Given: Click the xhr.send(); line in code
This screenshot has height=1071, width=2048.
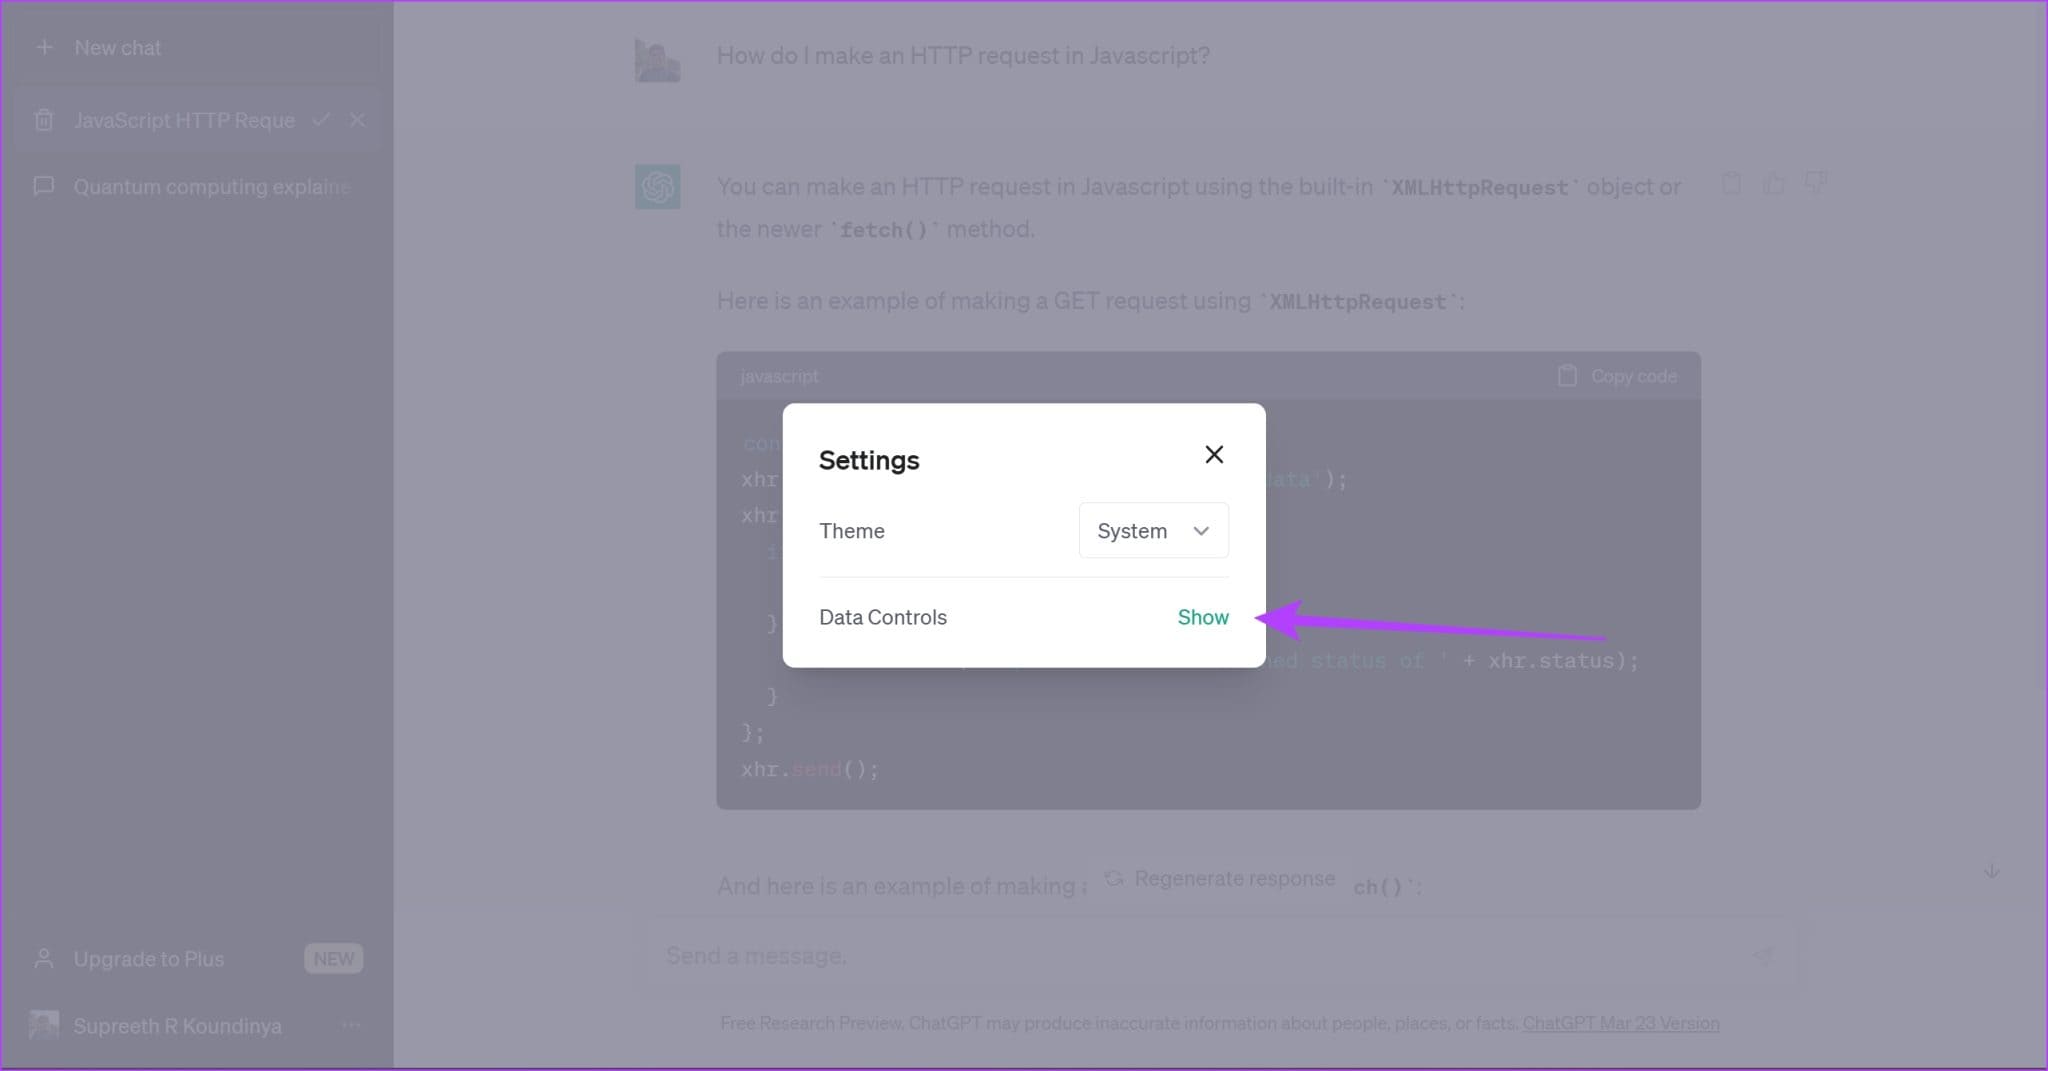Looking at the screenshot, I should click(810, 769).
